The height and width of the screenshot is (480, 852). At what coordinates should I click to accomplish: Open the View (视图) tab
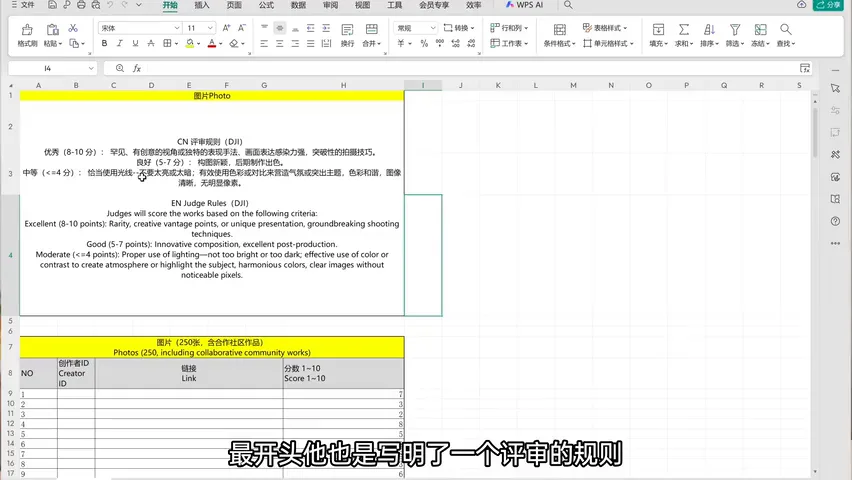362,5
